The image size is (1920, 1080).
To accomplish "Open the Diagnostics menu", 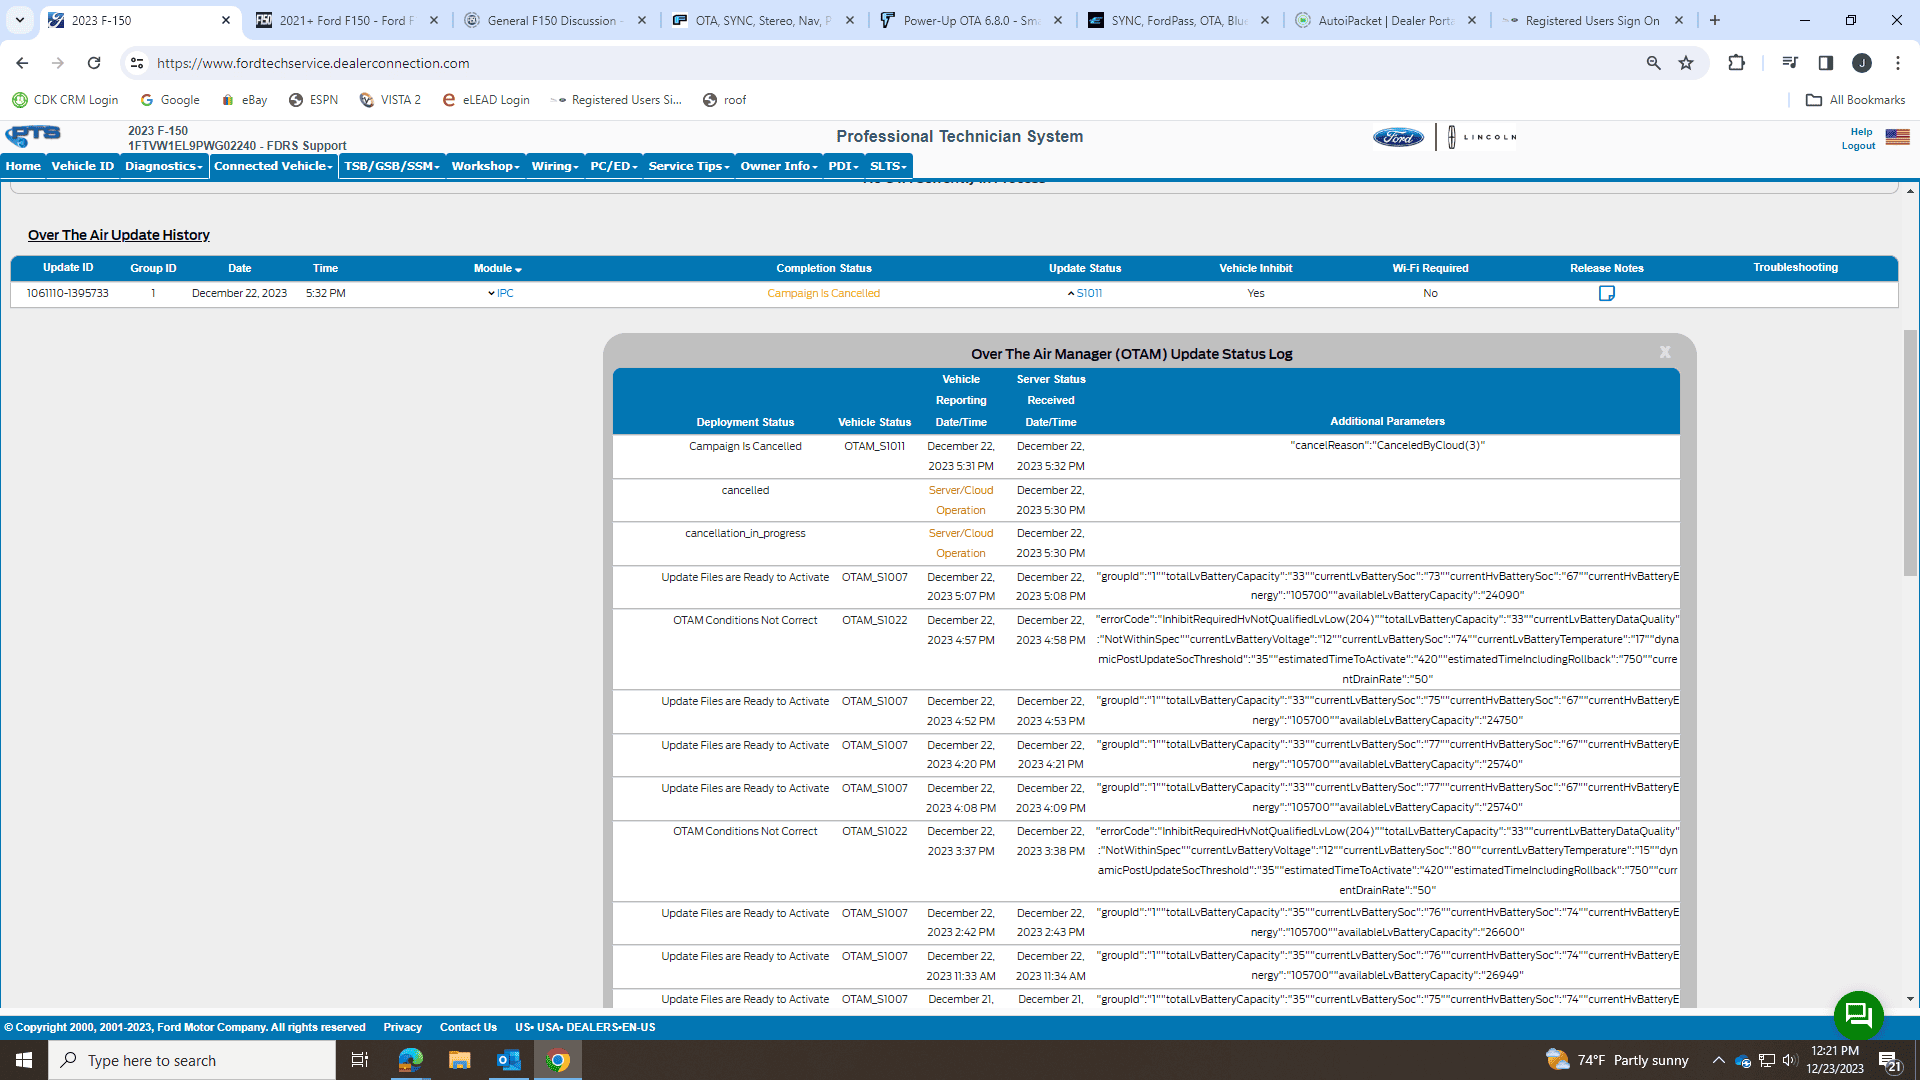I will point(163,166).
